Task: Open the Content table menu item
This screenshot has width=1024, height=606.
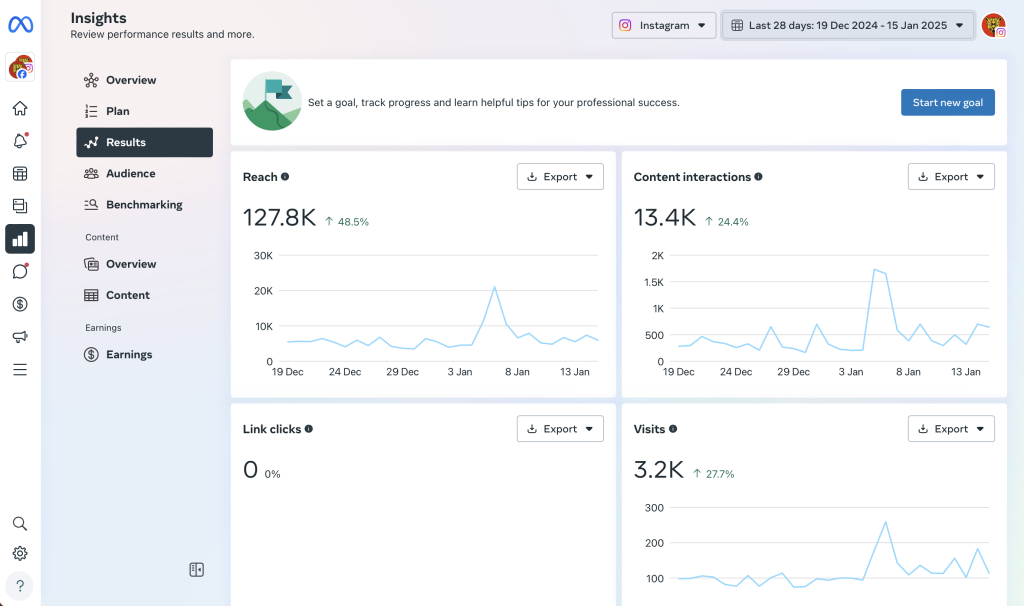Action: 144,295
